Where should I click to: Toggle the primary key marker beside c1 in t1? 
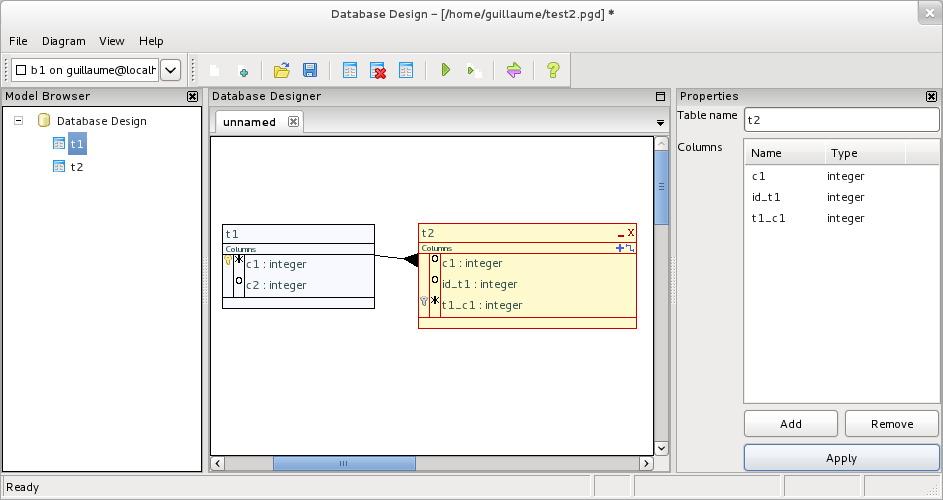point(239,260)
